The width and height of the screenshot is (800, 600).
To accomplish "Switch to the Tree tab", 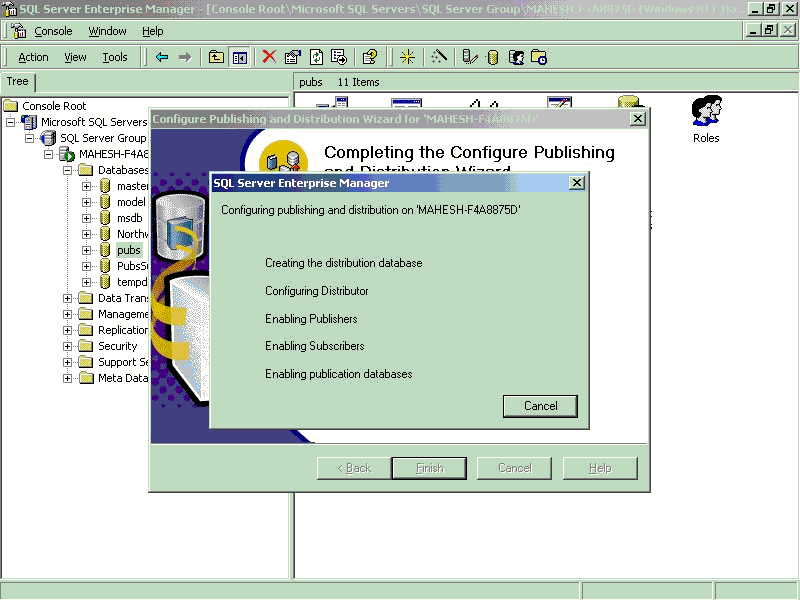I will (x=17, y=81).
